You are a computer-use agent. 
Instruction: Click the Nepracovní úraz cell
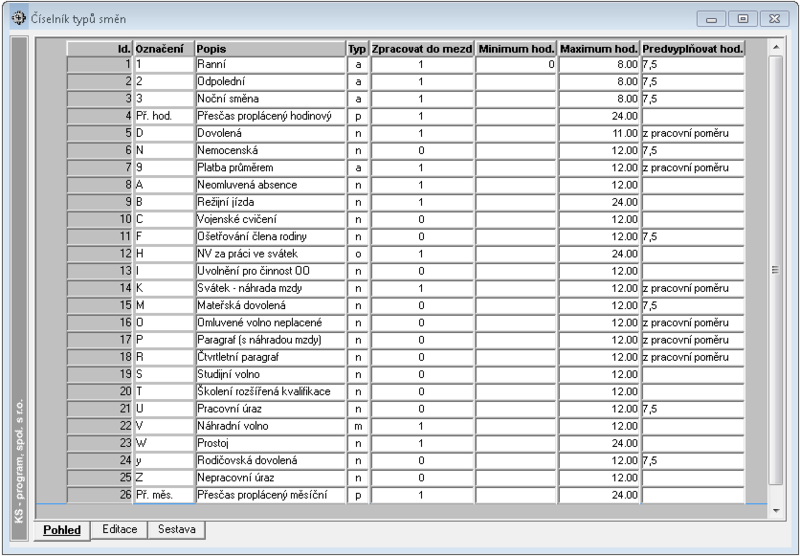[270, 478]
